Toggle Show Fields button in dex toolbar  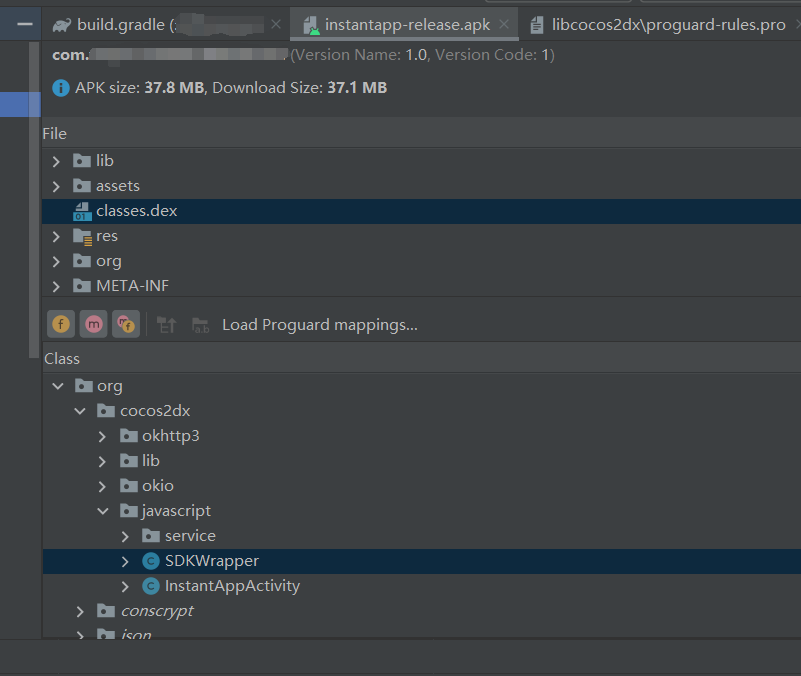click(x=61, y=324)
